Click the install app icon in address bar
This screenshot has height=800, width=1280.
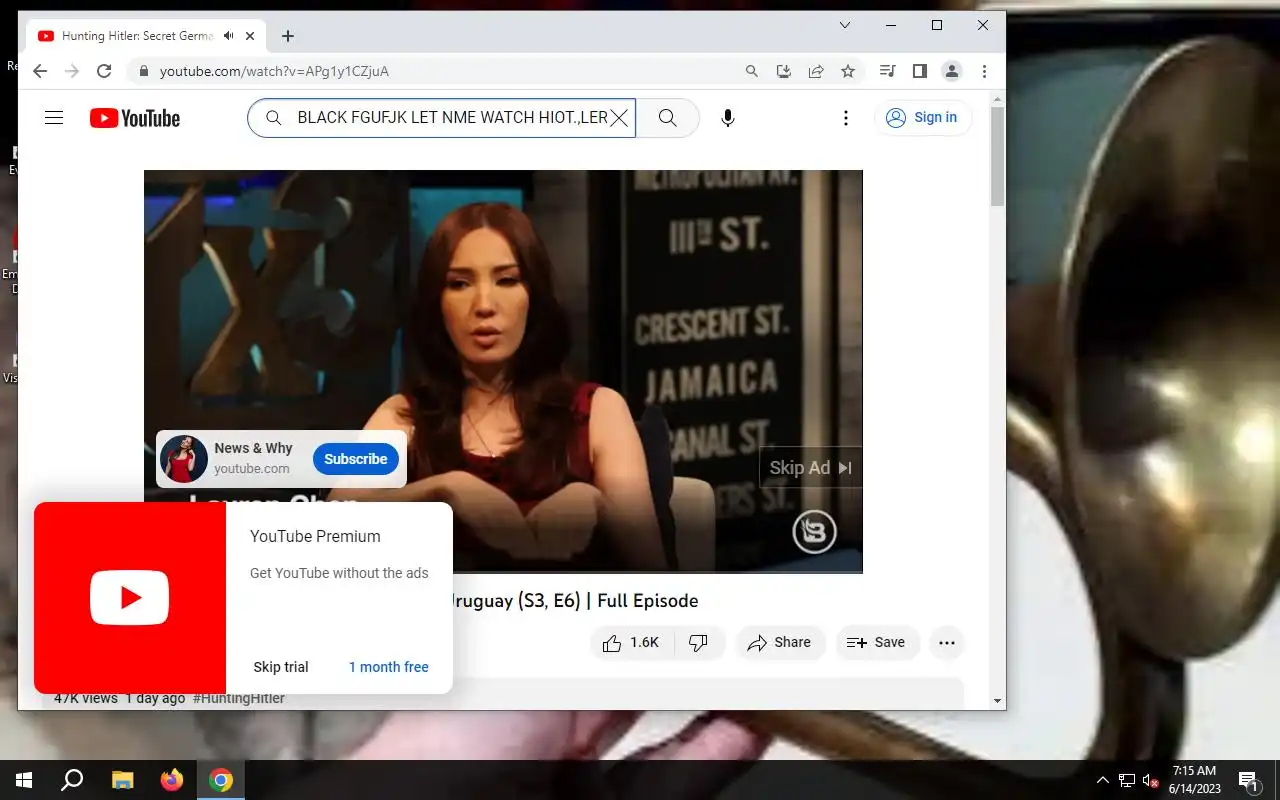(784, 71)
